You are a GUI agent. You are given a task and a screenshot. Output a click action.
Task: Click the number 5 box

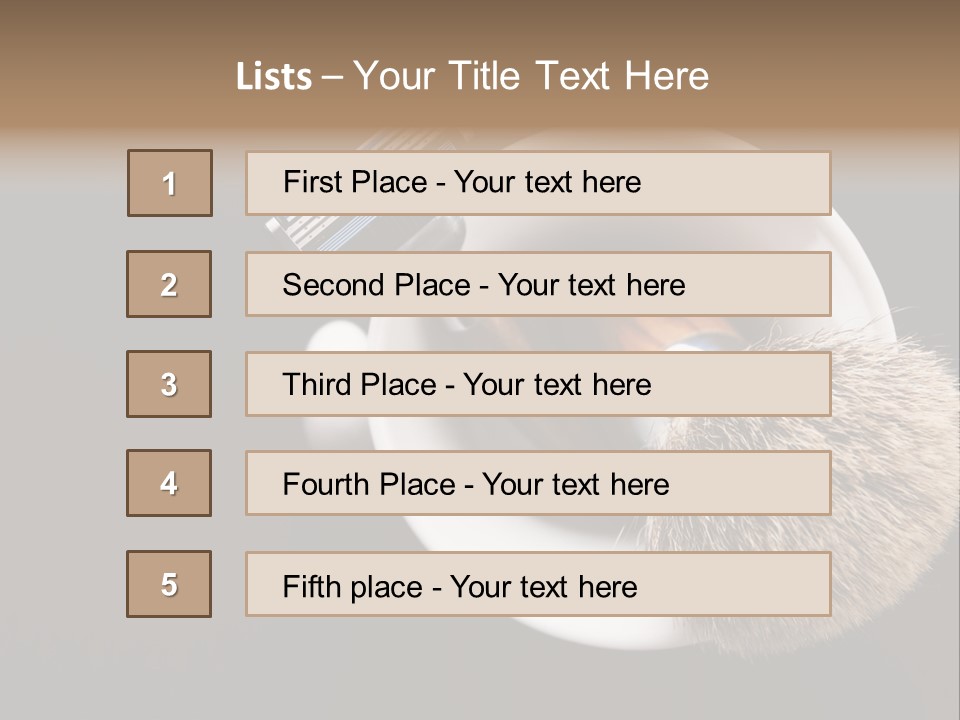(169, 584)
